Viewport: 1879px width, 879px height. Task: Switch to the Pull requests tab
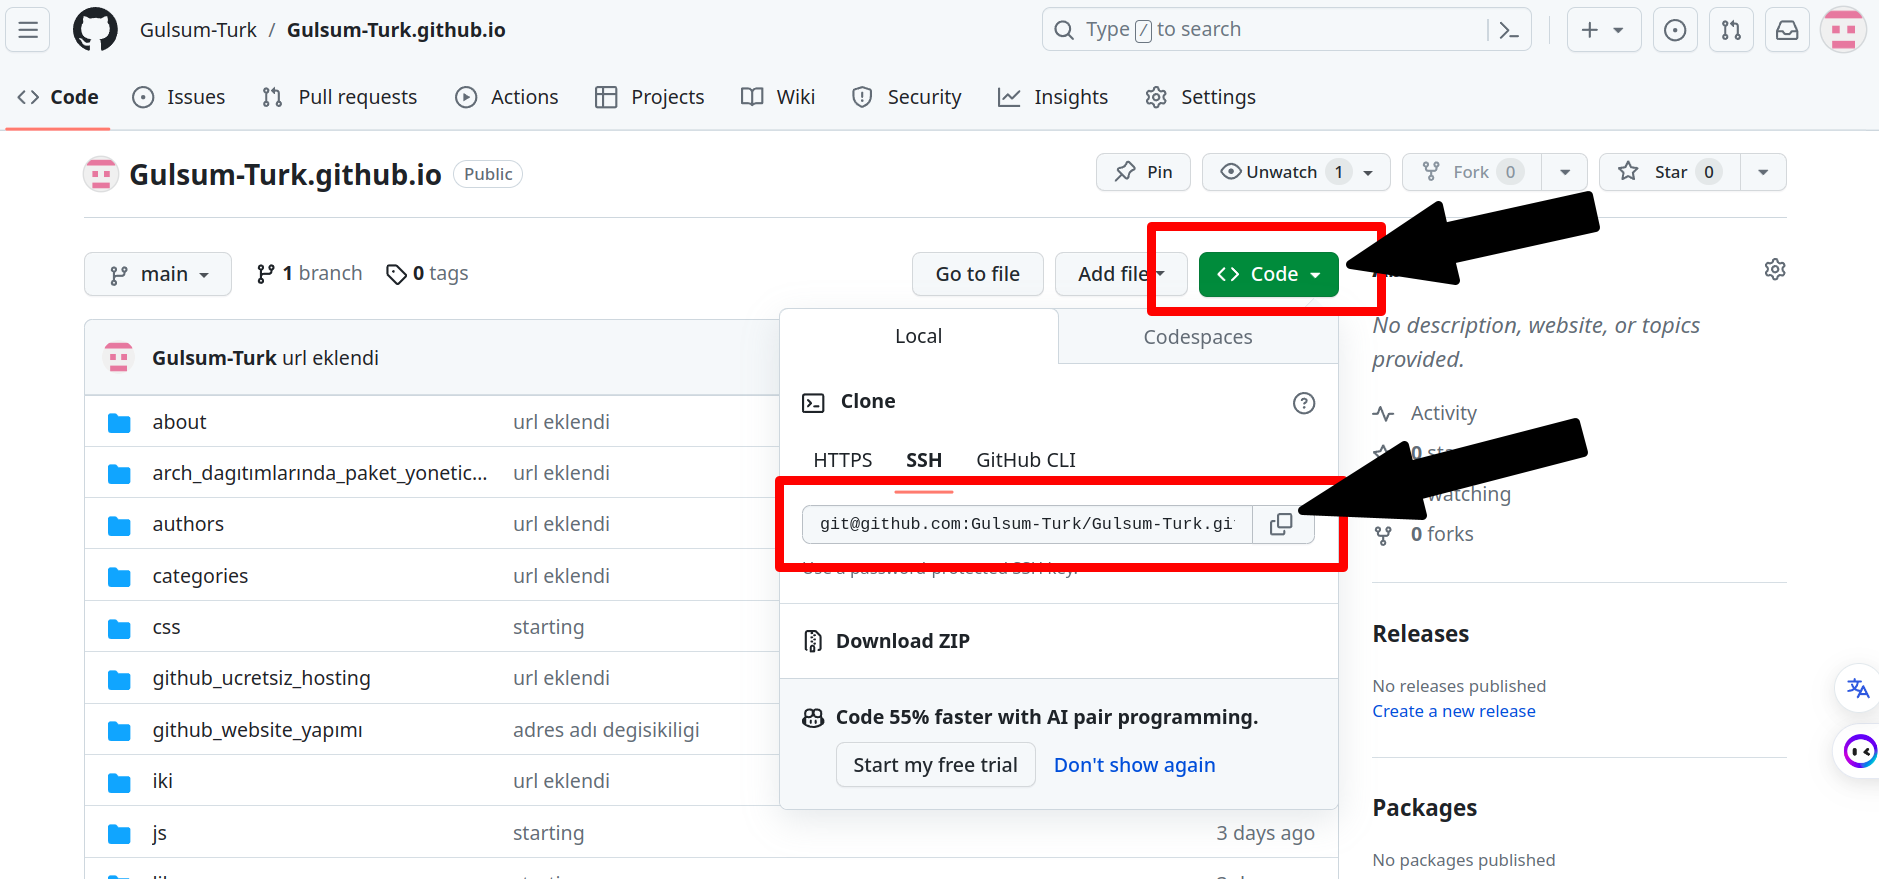click(339, 97)
